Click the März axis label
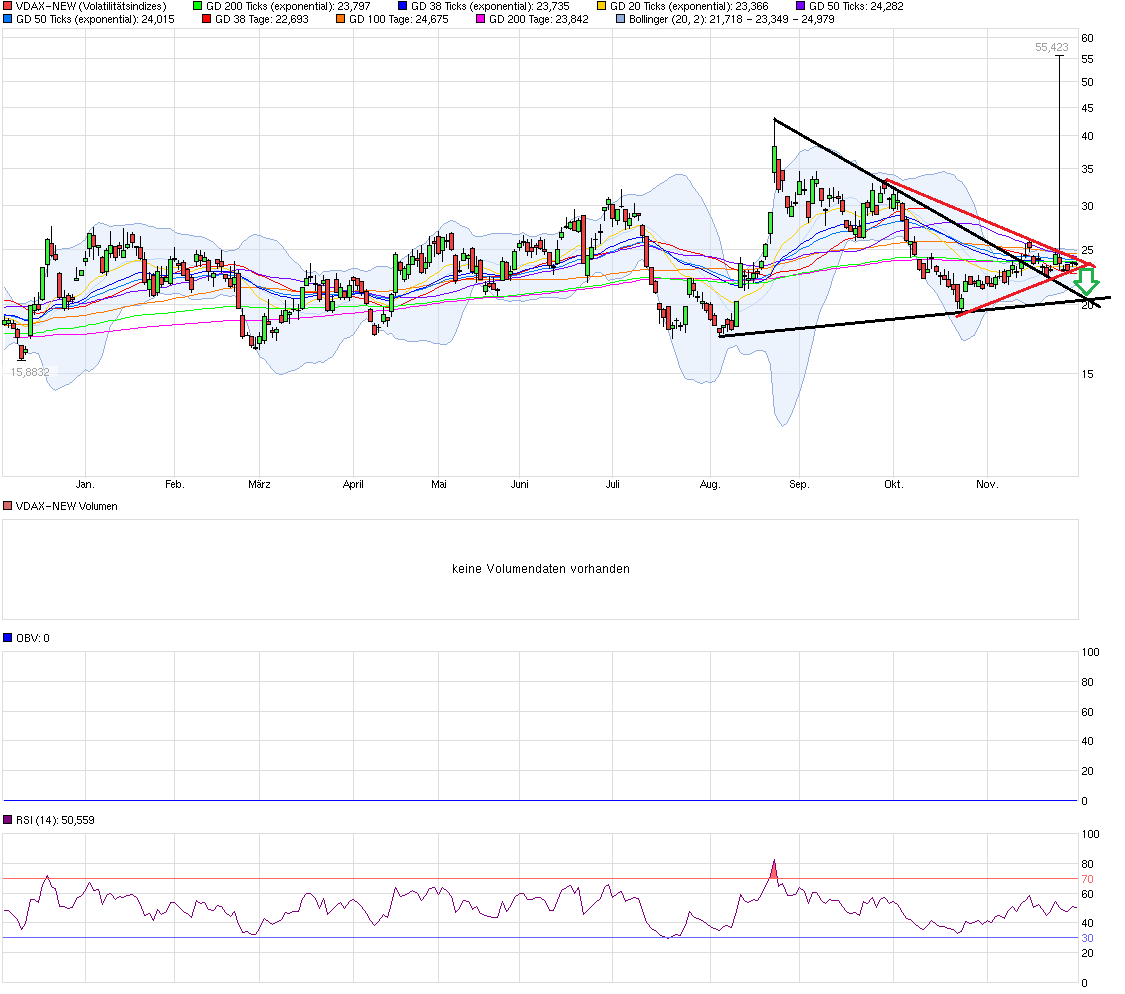 259,484
